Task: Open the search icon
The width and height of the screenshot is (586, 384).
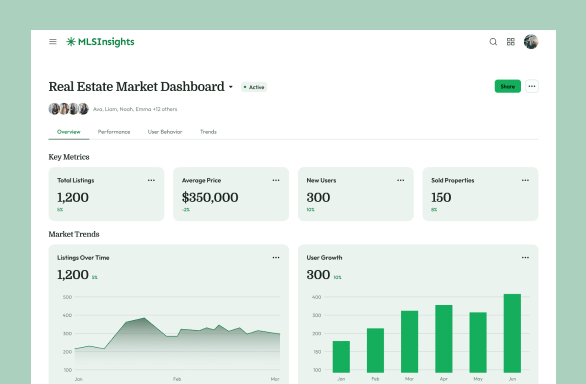Action: [x=493, y=42]
